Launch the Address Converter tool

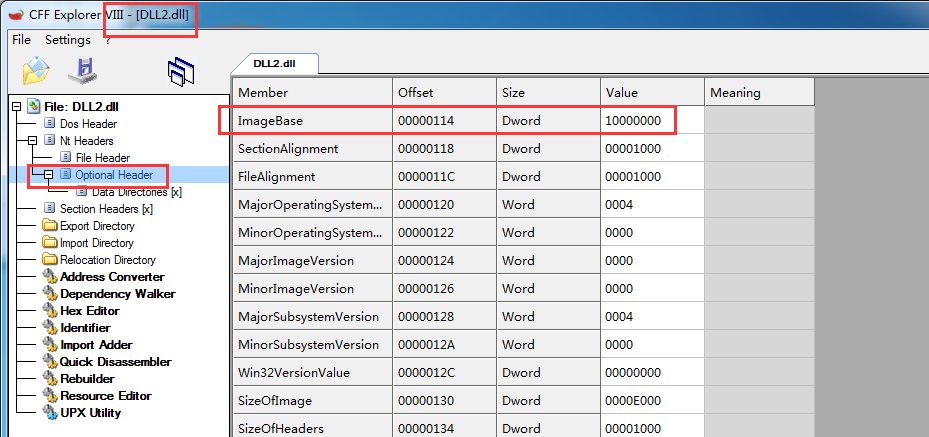pos(113,277)
